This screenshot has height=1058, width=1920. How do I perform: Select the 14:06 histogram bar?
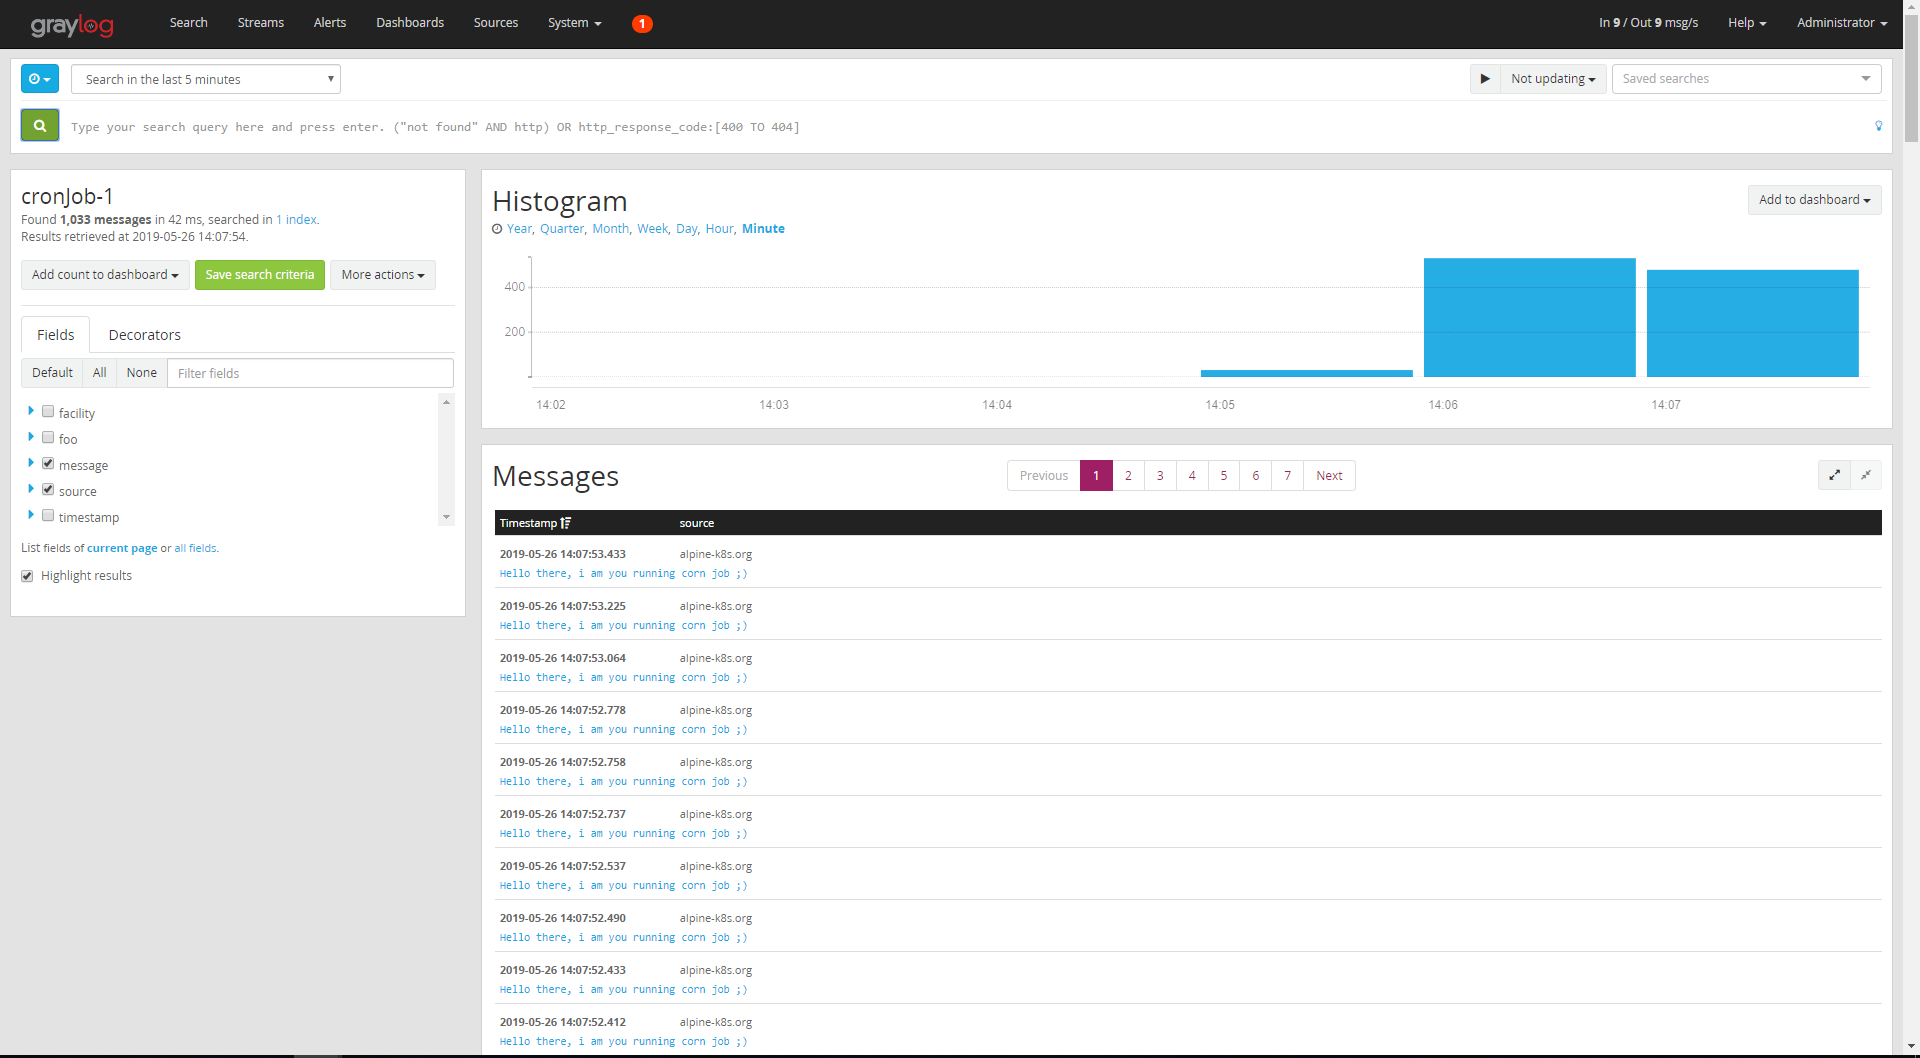[1529, 317]
